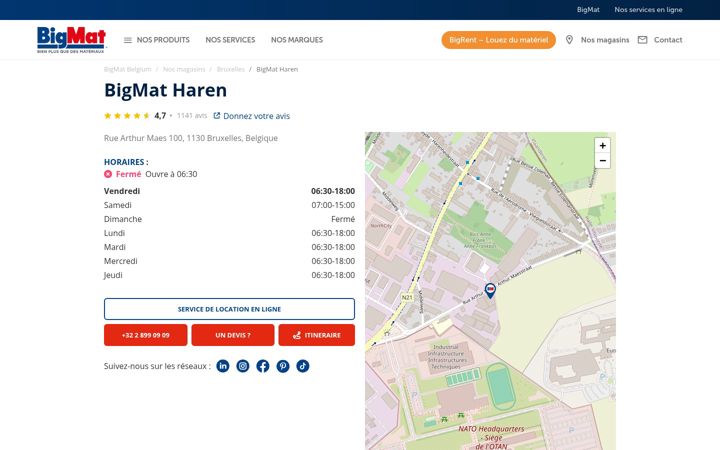The height and width of the screenshot is (450, 720).
Task: Open the LinkedIn social icon
Action: 223,366
